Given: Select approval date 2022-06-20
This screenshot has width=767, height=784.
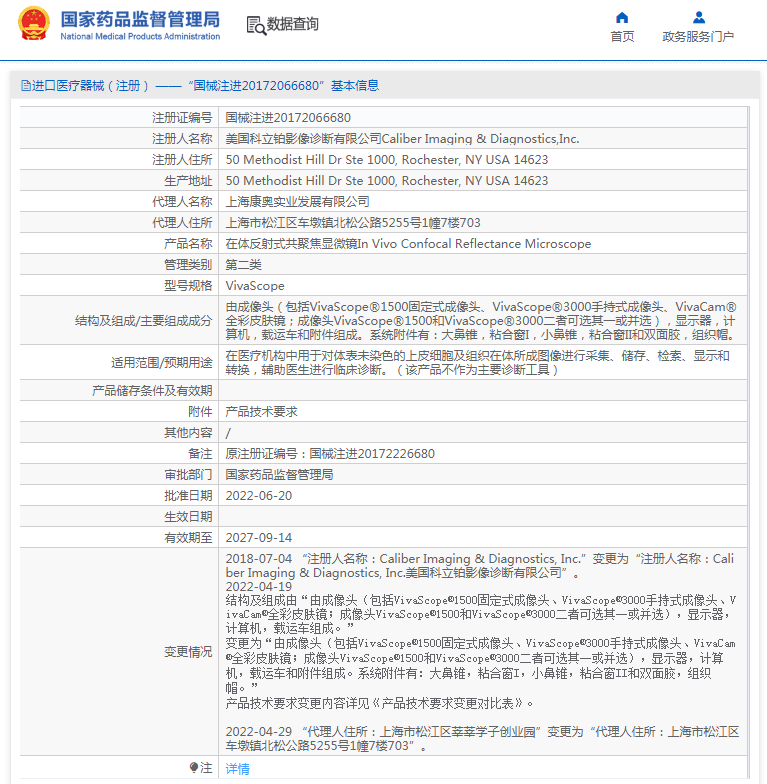Looking at the screenshot, I should (x=258, y=496).
